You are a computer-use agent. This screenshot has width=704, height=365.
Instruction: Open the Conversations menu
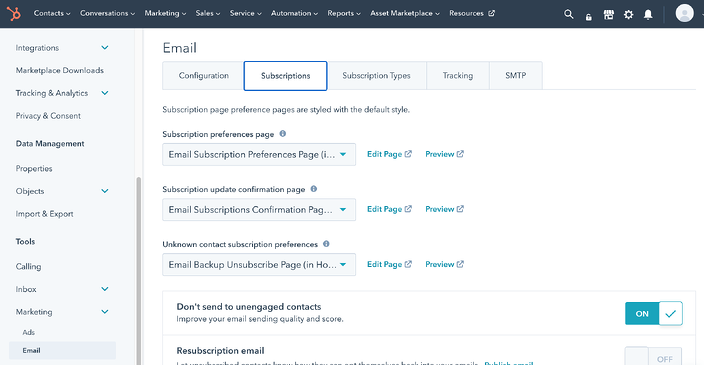107,13
